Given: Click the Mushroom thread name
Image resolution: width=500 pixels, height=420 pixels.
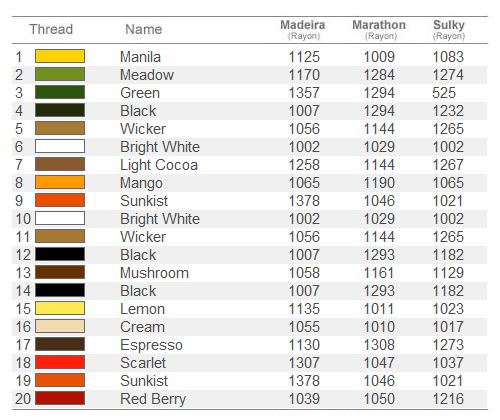Looking at the screenshot, I should tap(154, 273).
